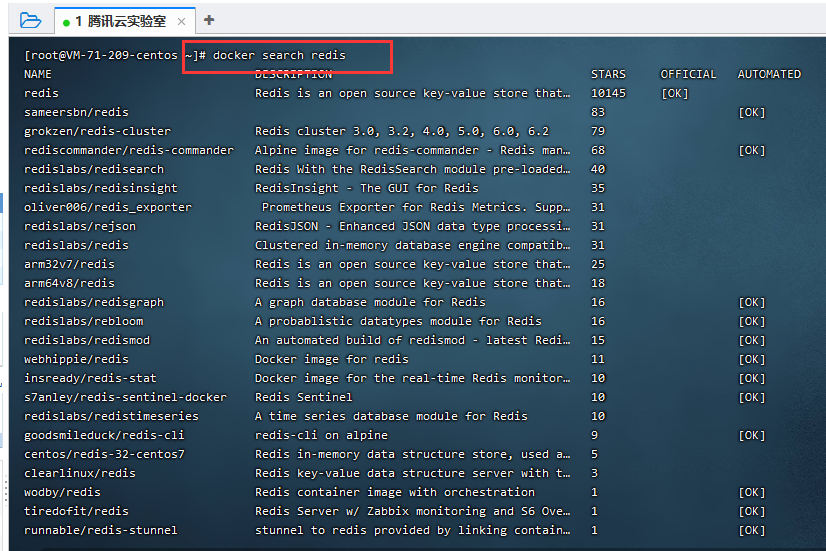
Task: Select redislabs/redismod image name
Action: pyautogui.click(x=87, y=340)
